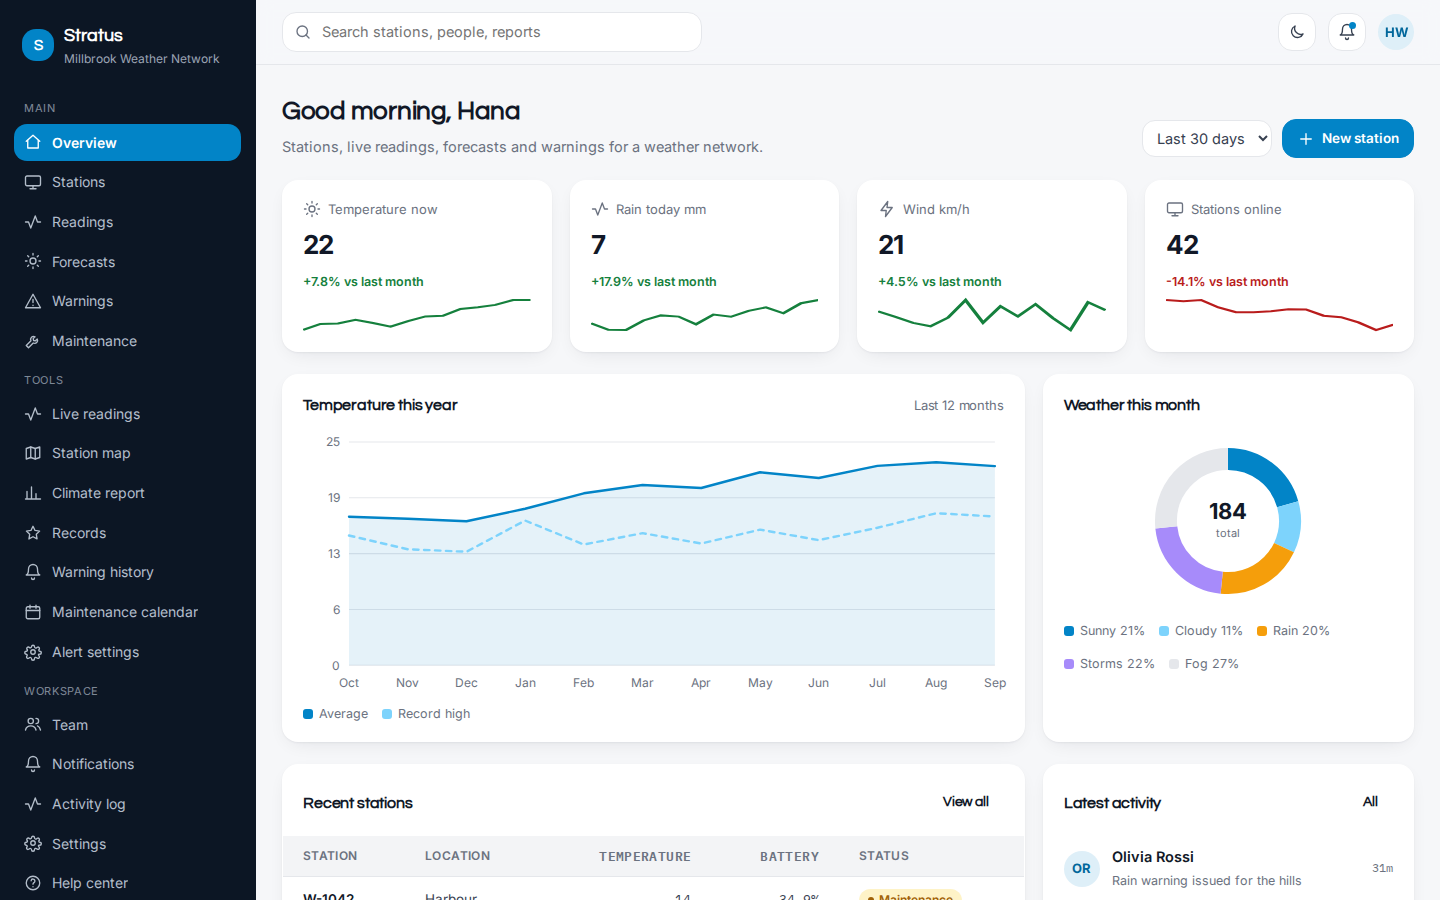Click the Live readings pulse icon
This screenshot has height=900, width=1440.
(x=33, y=414)
